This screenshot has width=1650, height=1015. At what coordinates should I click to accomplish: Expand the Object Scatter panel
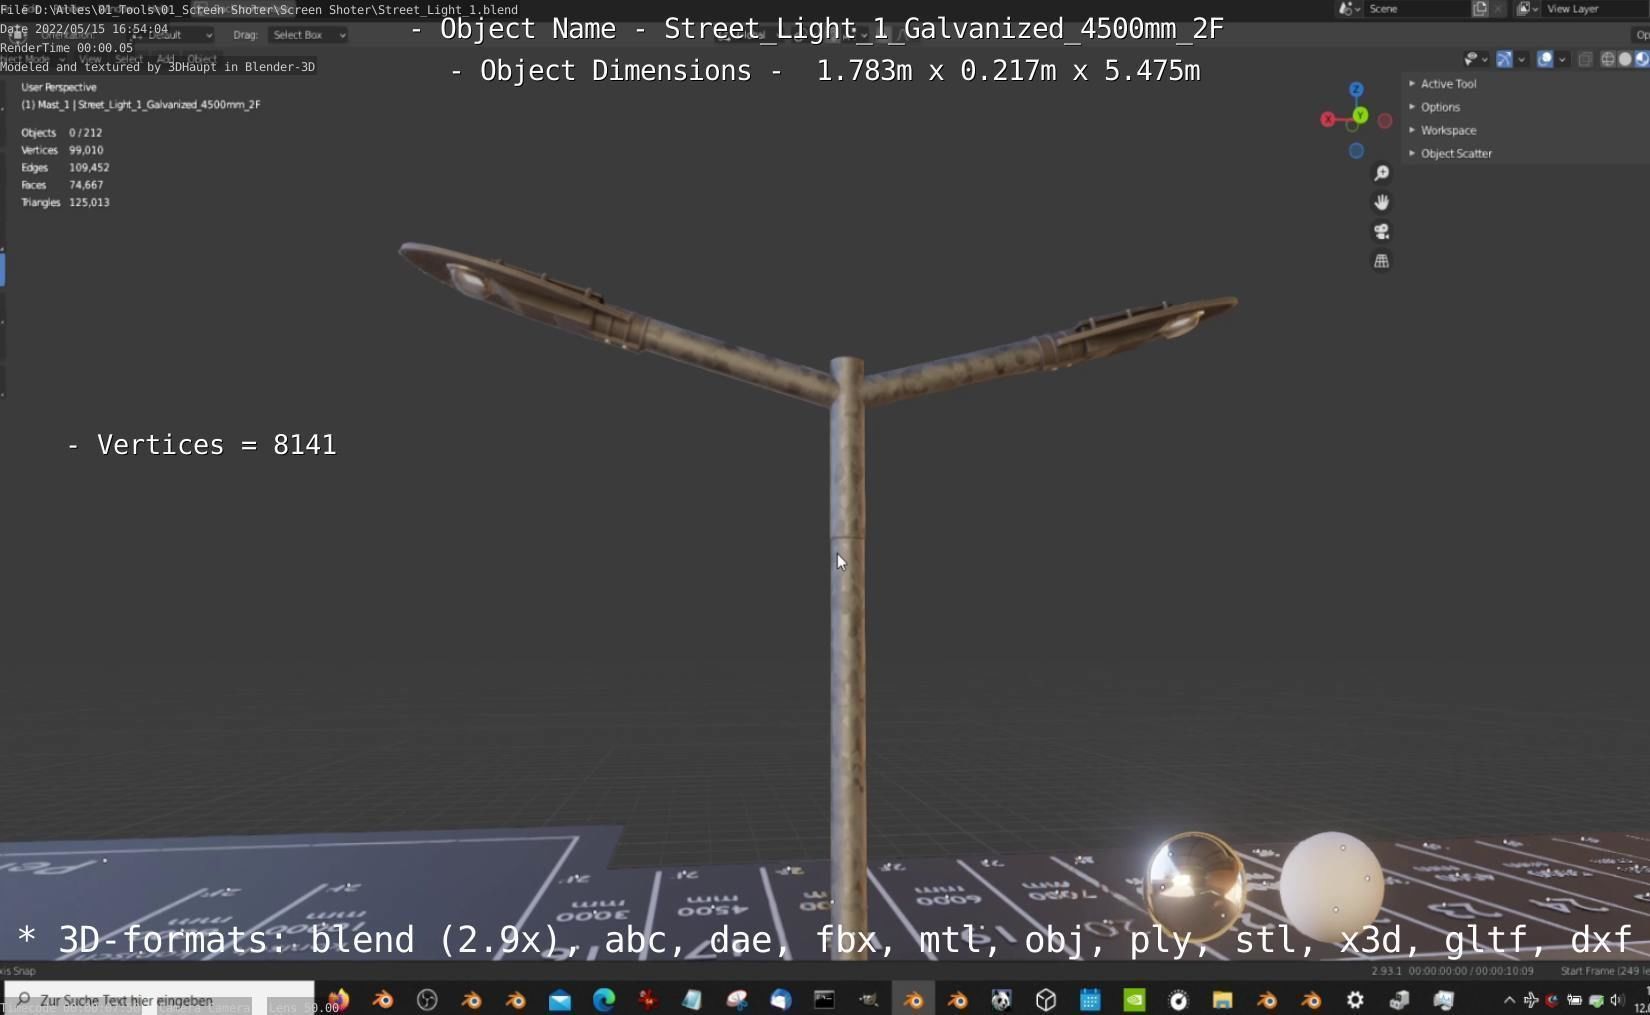click(1455, 153)
